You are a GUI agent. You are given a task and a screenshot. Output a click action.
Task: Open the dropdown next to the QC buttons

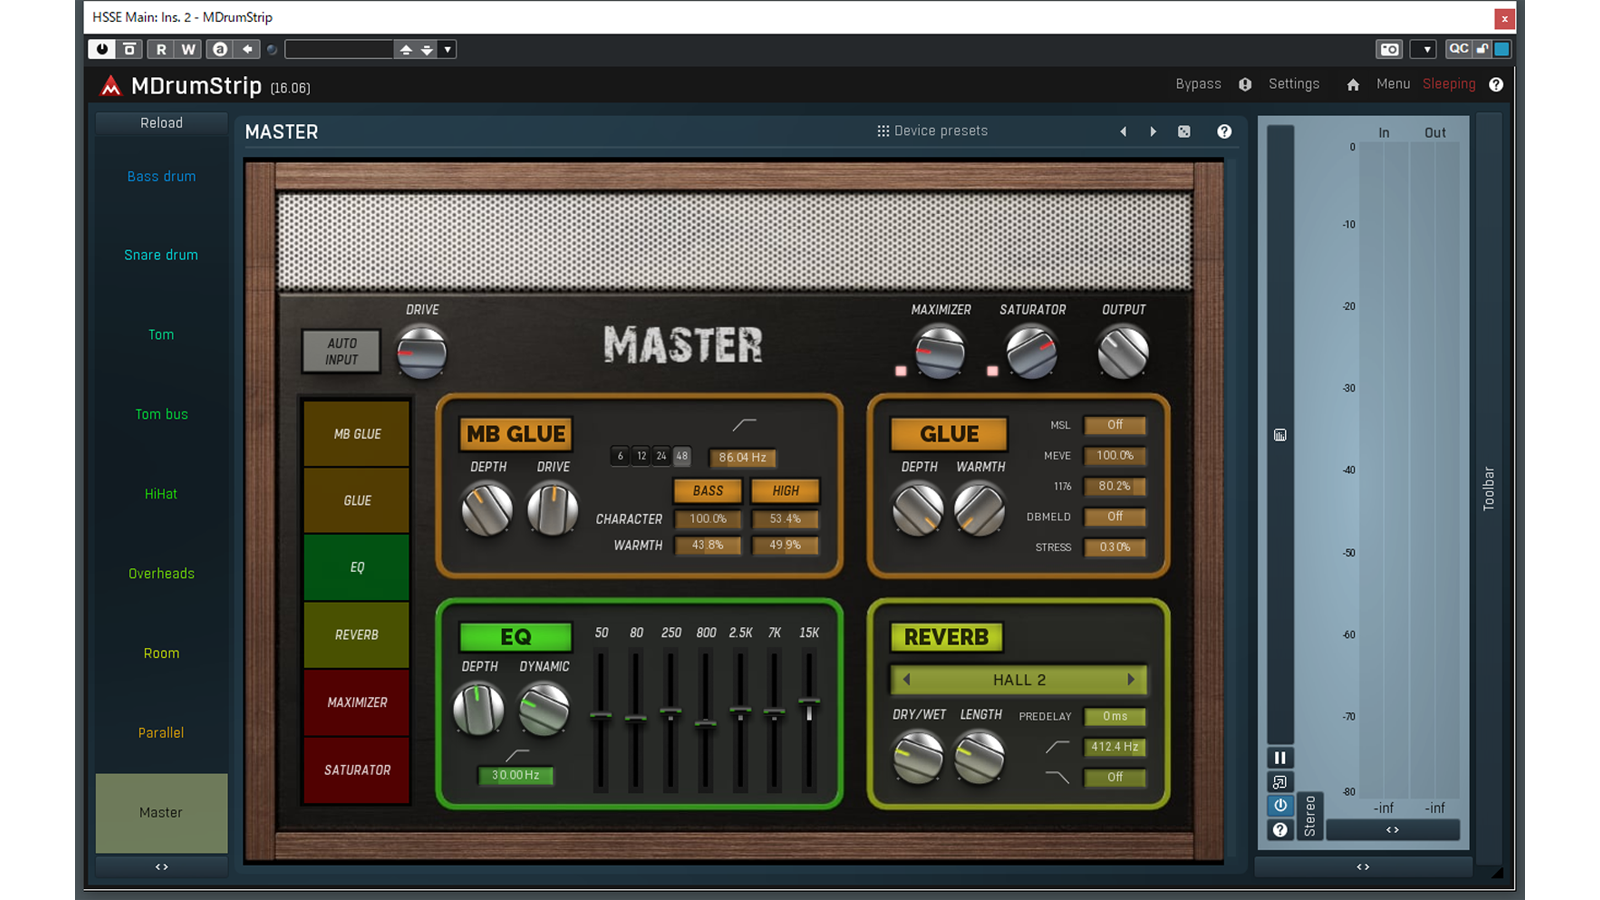click(1422, 49)
